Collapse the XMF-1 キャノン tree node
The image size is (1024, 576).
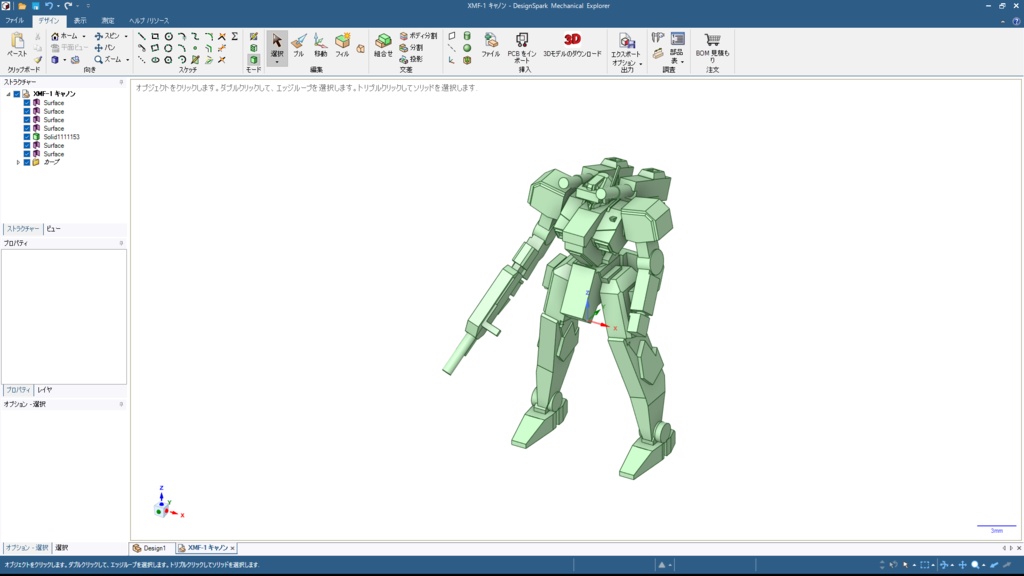pyautogui.click(x=8, y=94)
